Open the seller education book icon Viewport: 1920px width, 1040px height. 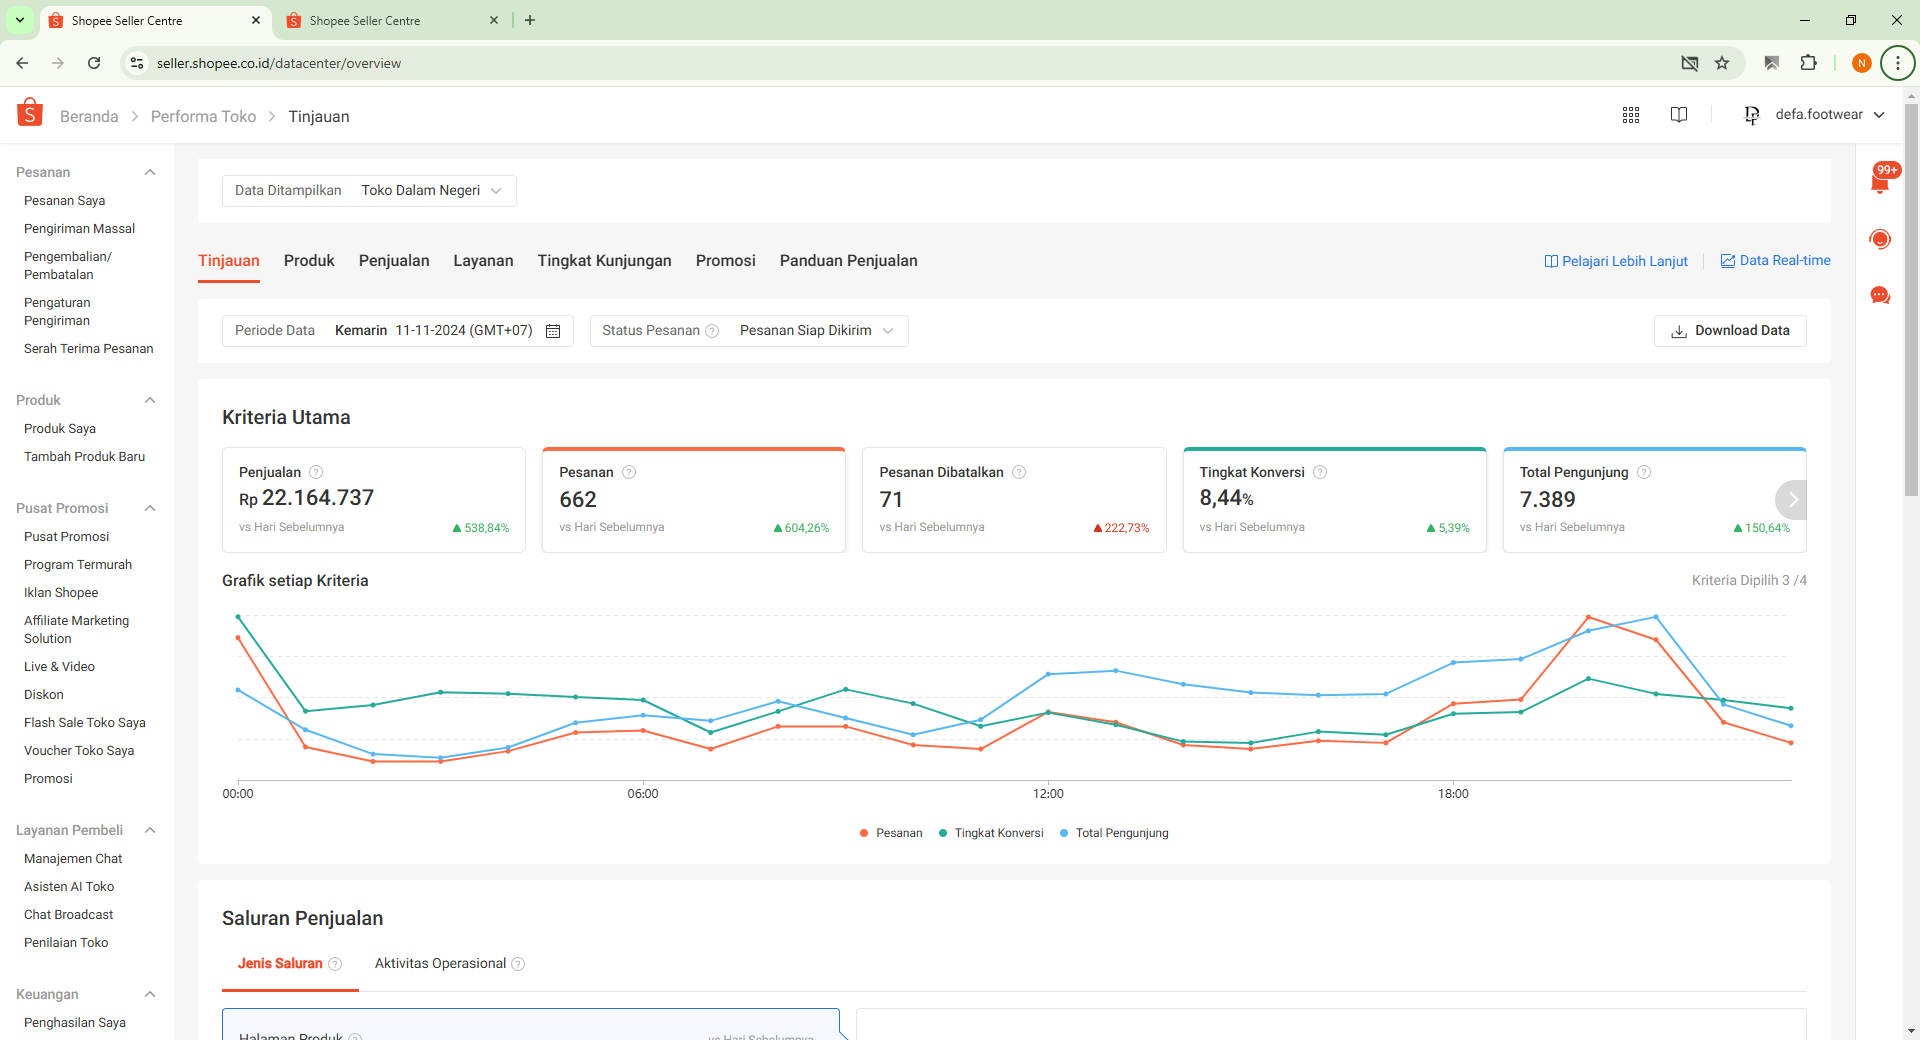click(1679, 115)
